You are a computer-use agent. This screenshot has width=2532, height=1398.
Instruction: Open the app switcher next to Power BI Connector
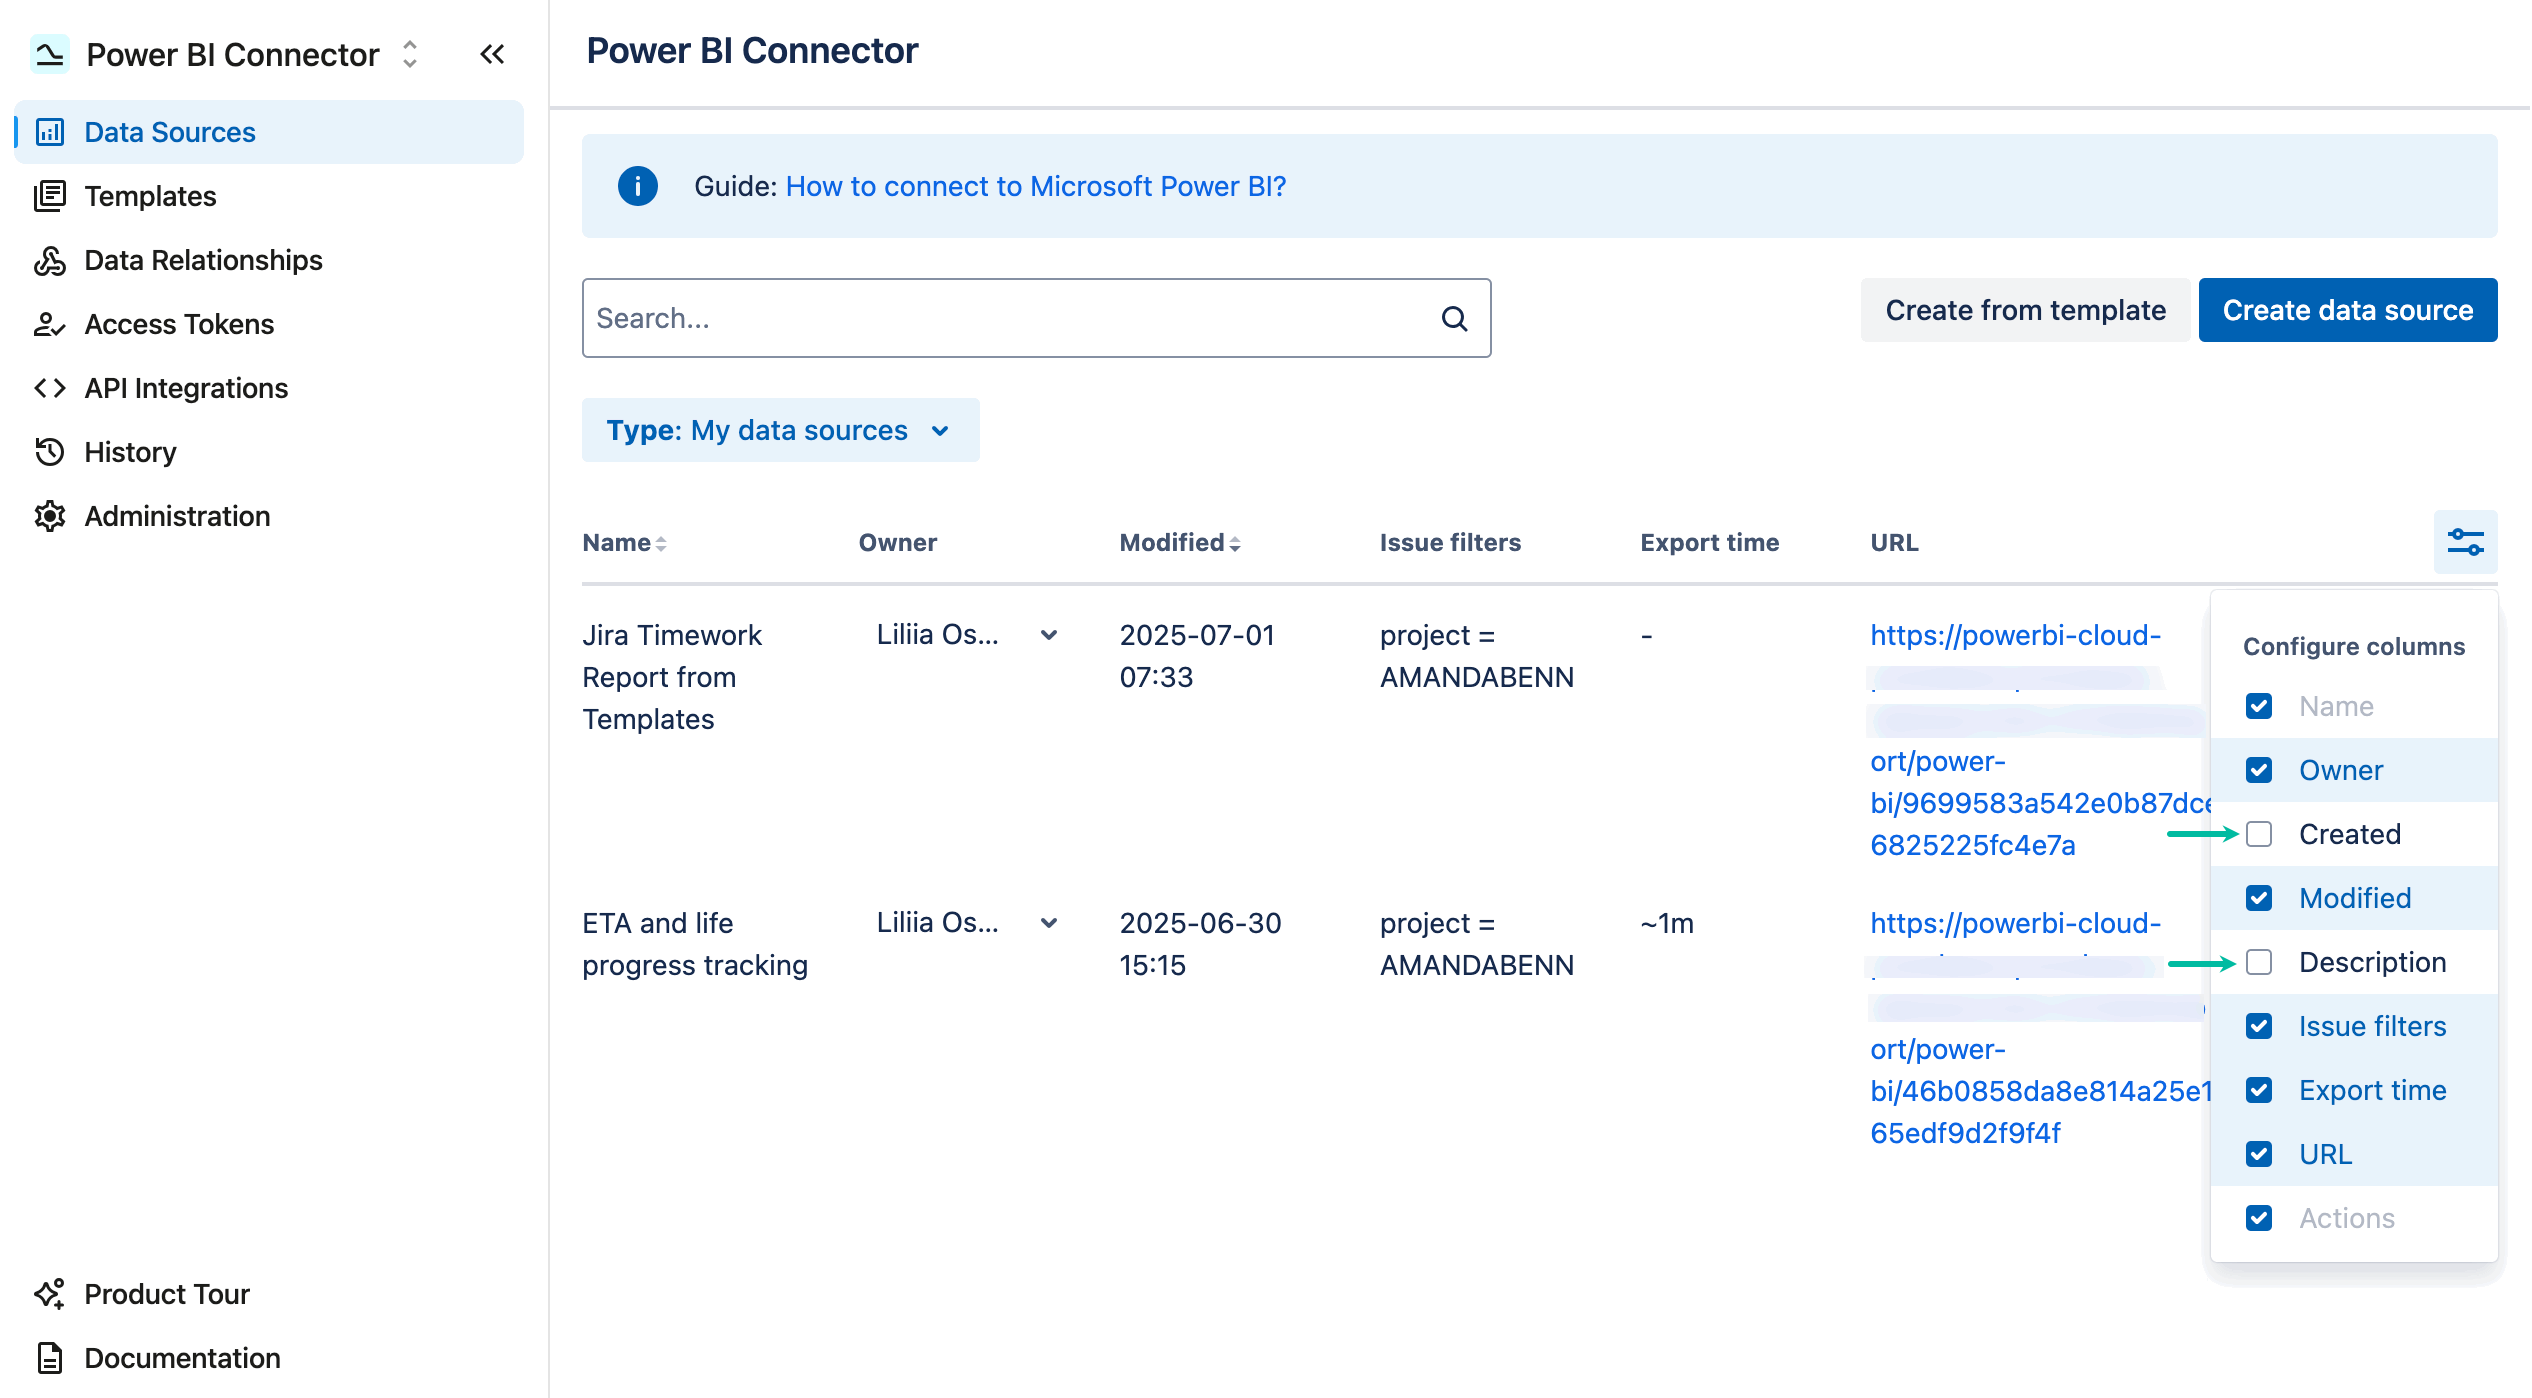[x=410, y=54]
